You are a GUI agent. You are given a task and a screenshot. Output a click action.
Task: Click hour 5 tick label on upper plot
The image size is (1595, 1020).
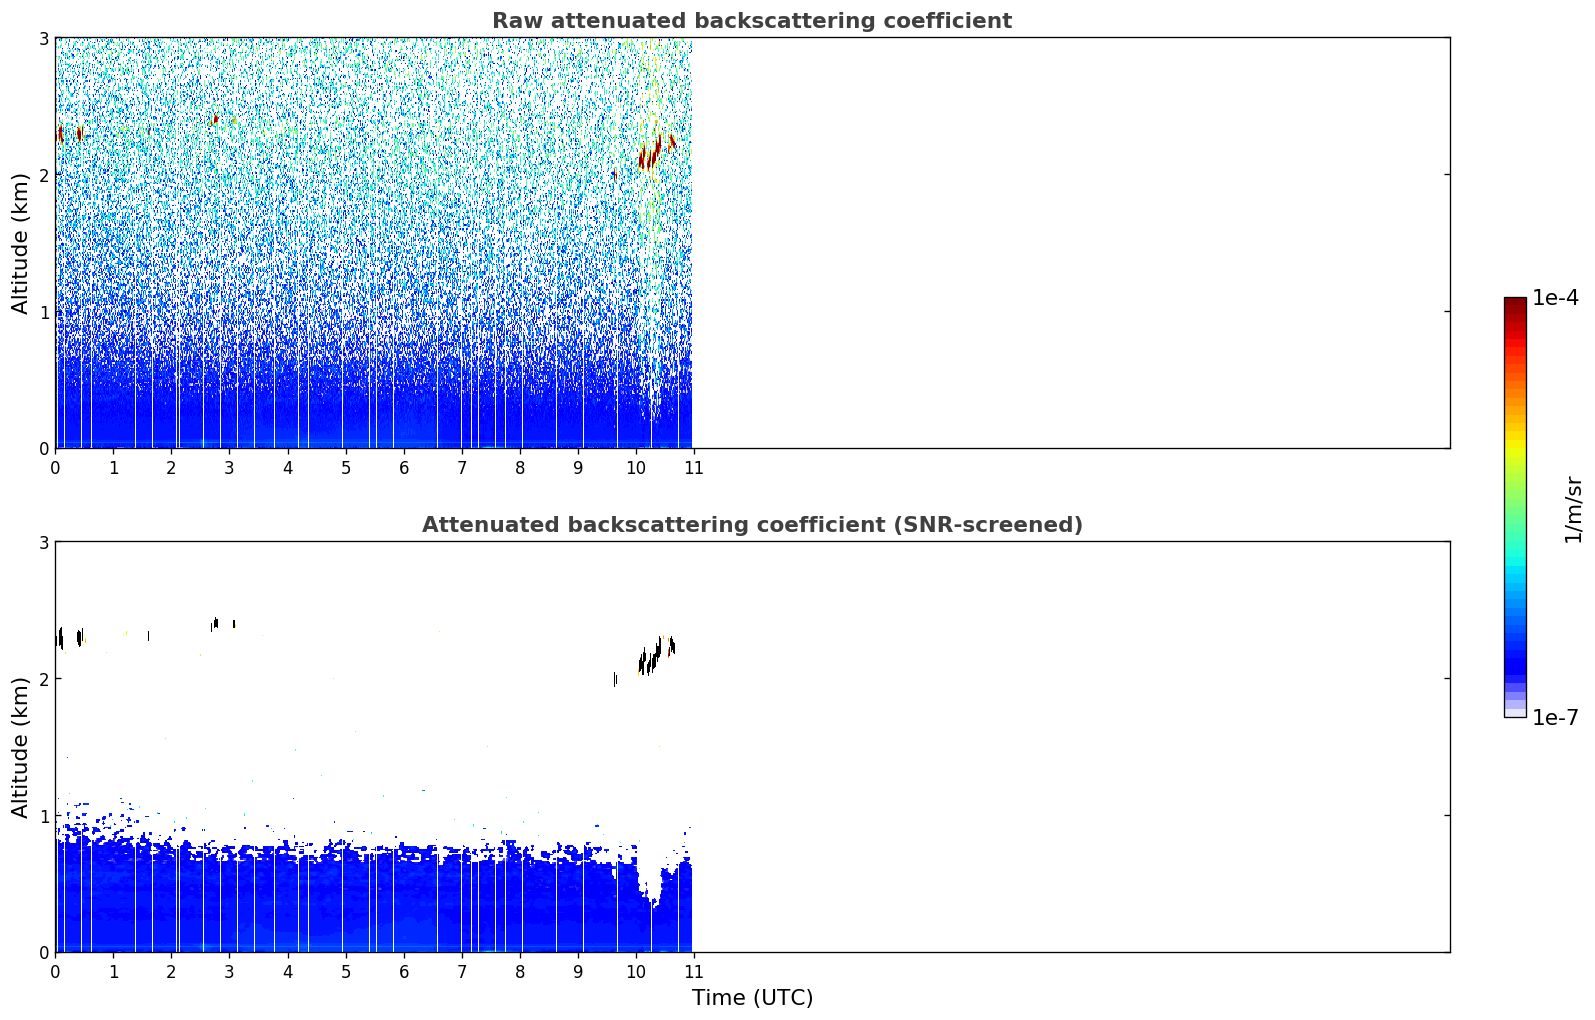tap(346, 468)
